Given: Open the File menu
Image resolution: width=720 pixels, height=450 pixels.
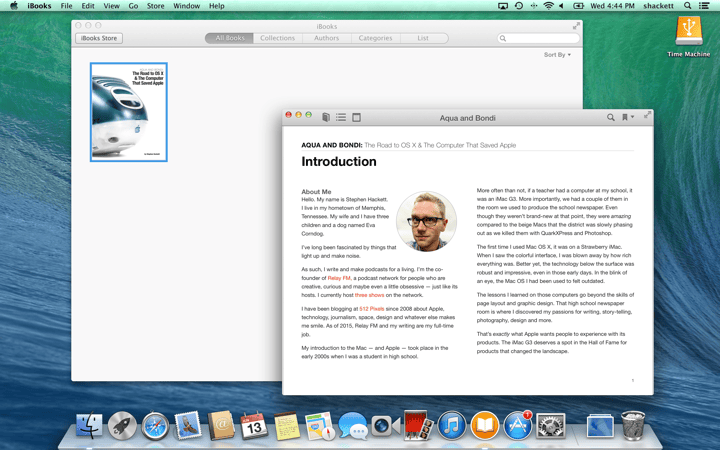Looking at the screenshot, I should [66, 6].
